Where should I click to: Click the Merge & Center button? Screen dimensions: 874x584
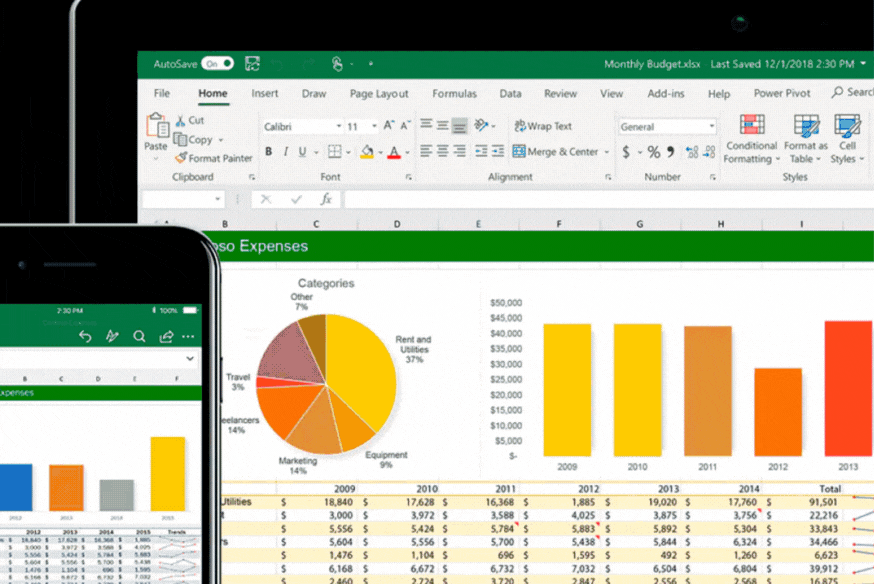558,151
